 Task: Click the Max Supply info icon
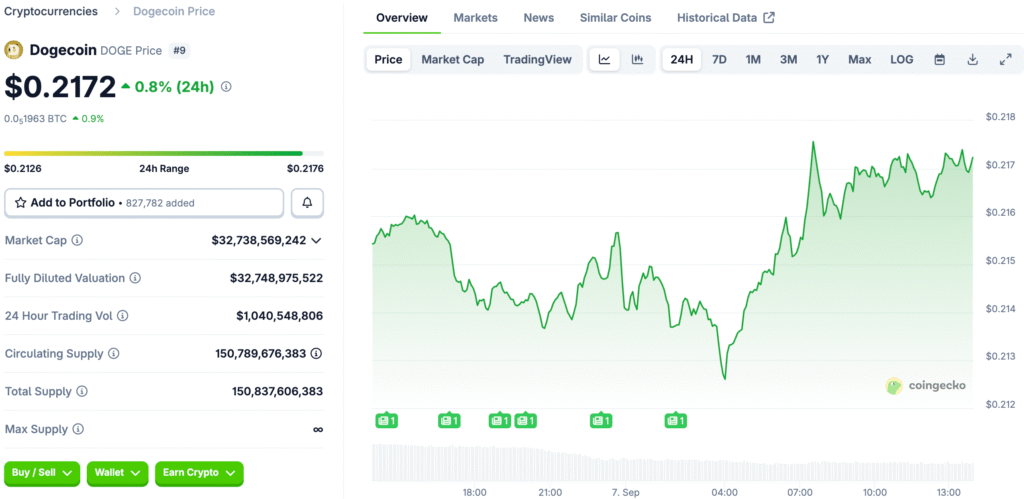coord(78,430)
